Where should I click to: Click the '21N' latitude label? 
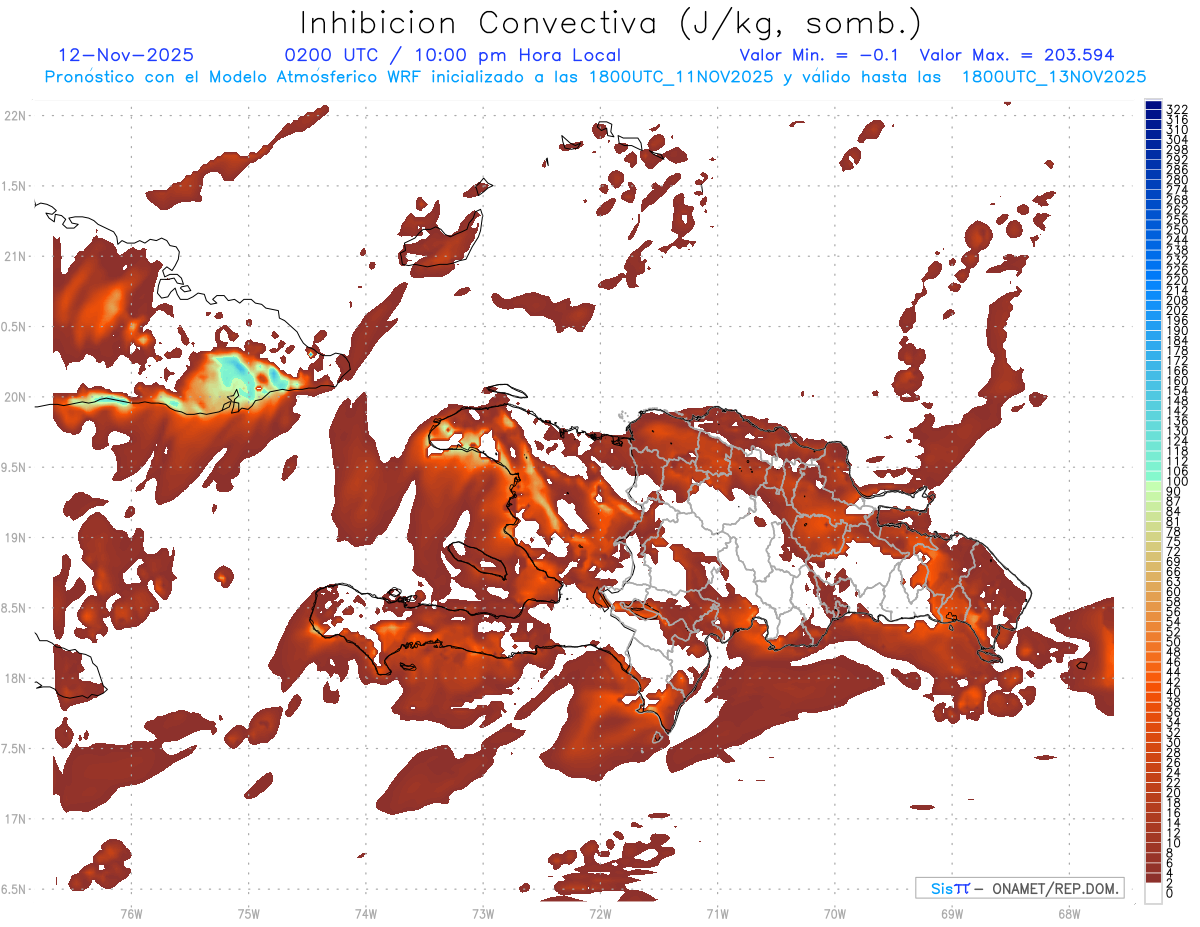click(x=15, y=256)
